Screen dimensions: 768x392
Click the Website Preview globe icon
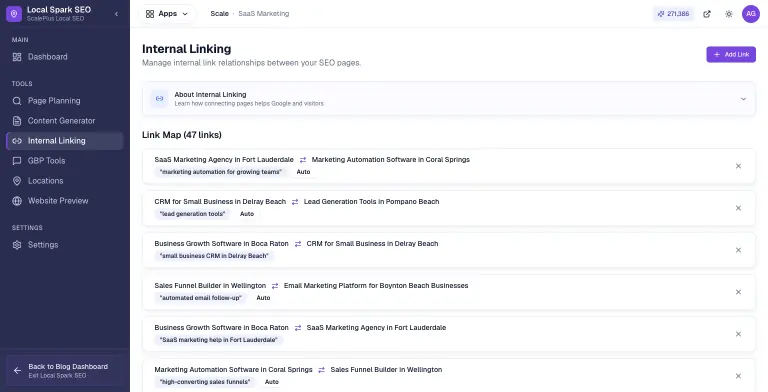17,201
